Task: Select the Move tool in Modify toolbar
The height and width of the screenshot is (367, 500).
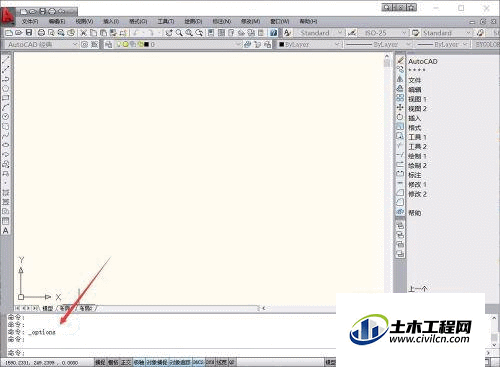Action: 400,107
